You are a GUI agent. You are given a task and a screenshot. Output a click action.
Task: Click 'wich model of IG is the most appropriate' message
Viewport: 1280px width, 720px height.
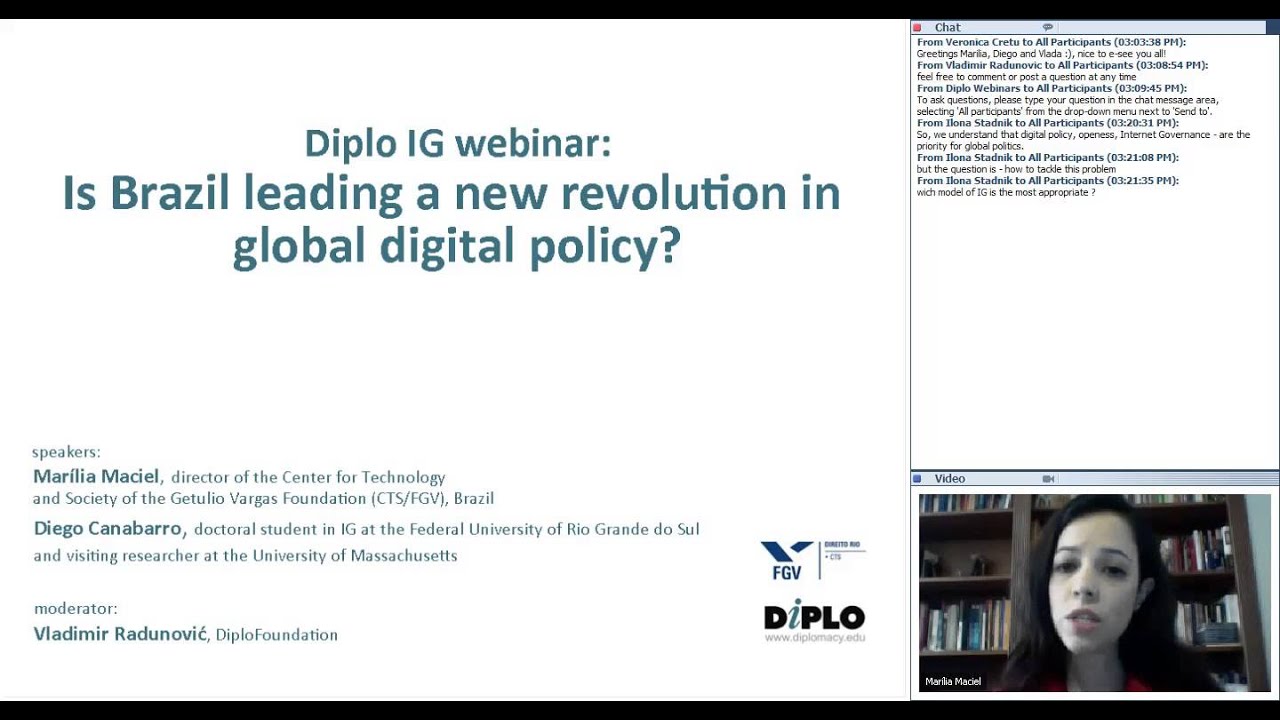point(1006,192)
